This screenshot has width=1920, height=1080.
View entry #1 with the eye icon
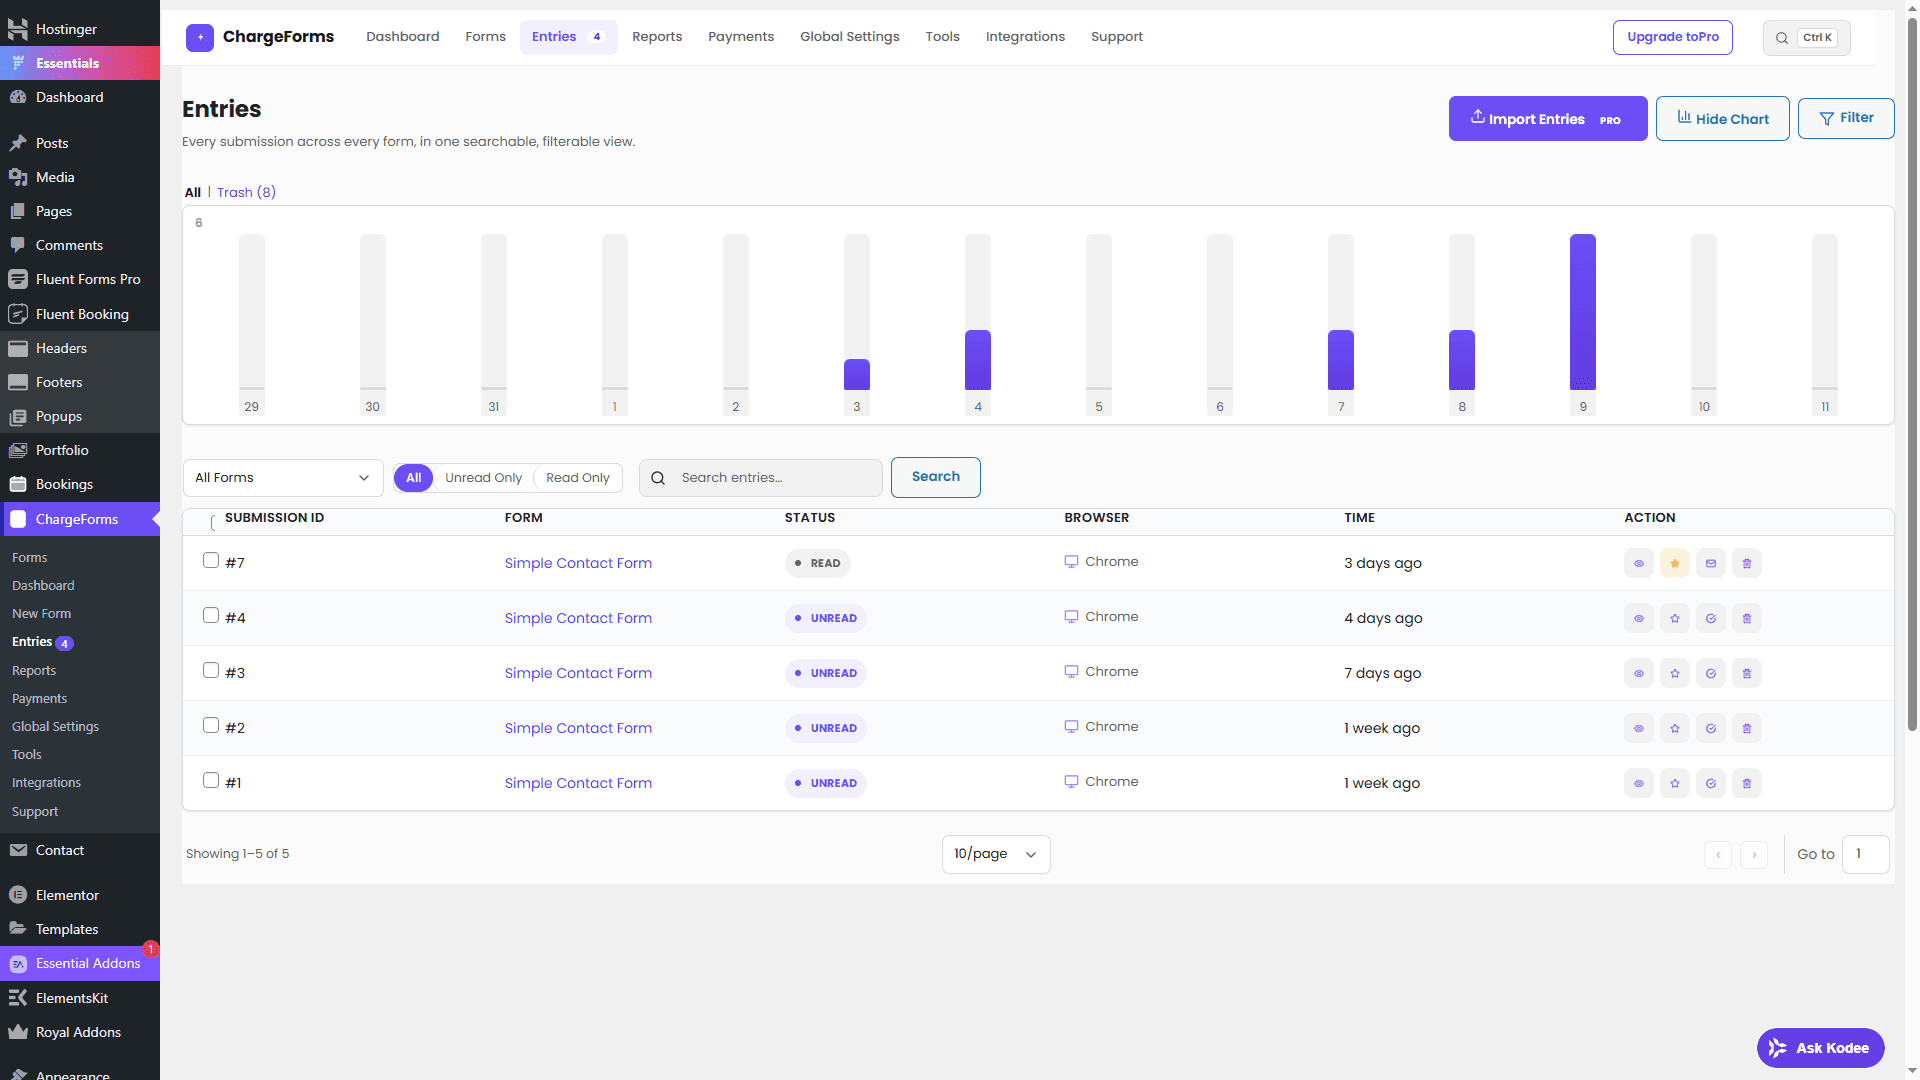click(1638, 783)
